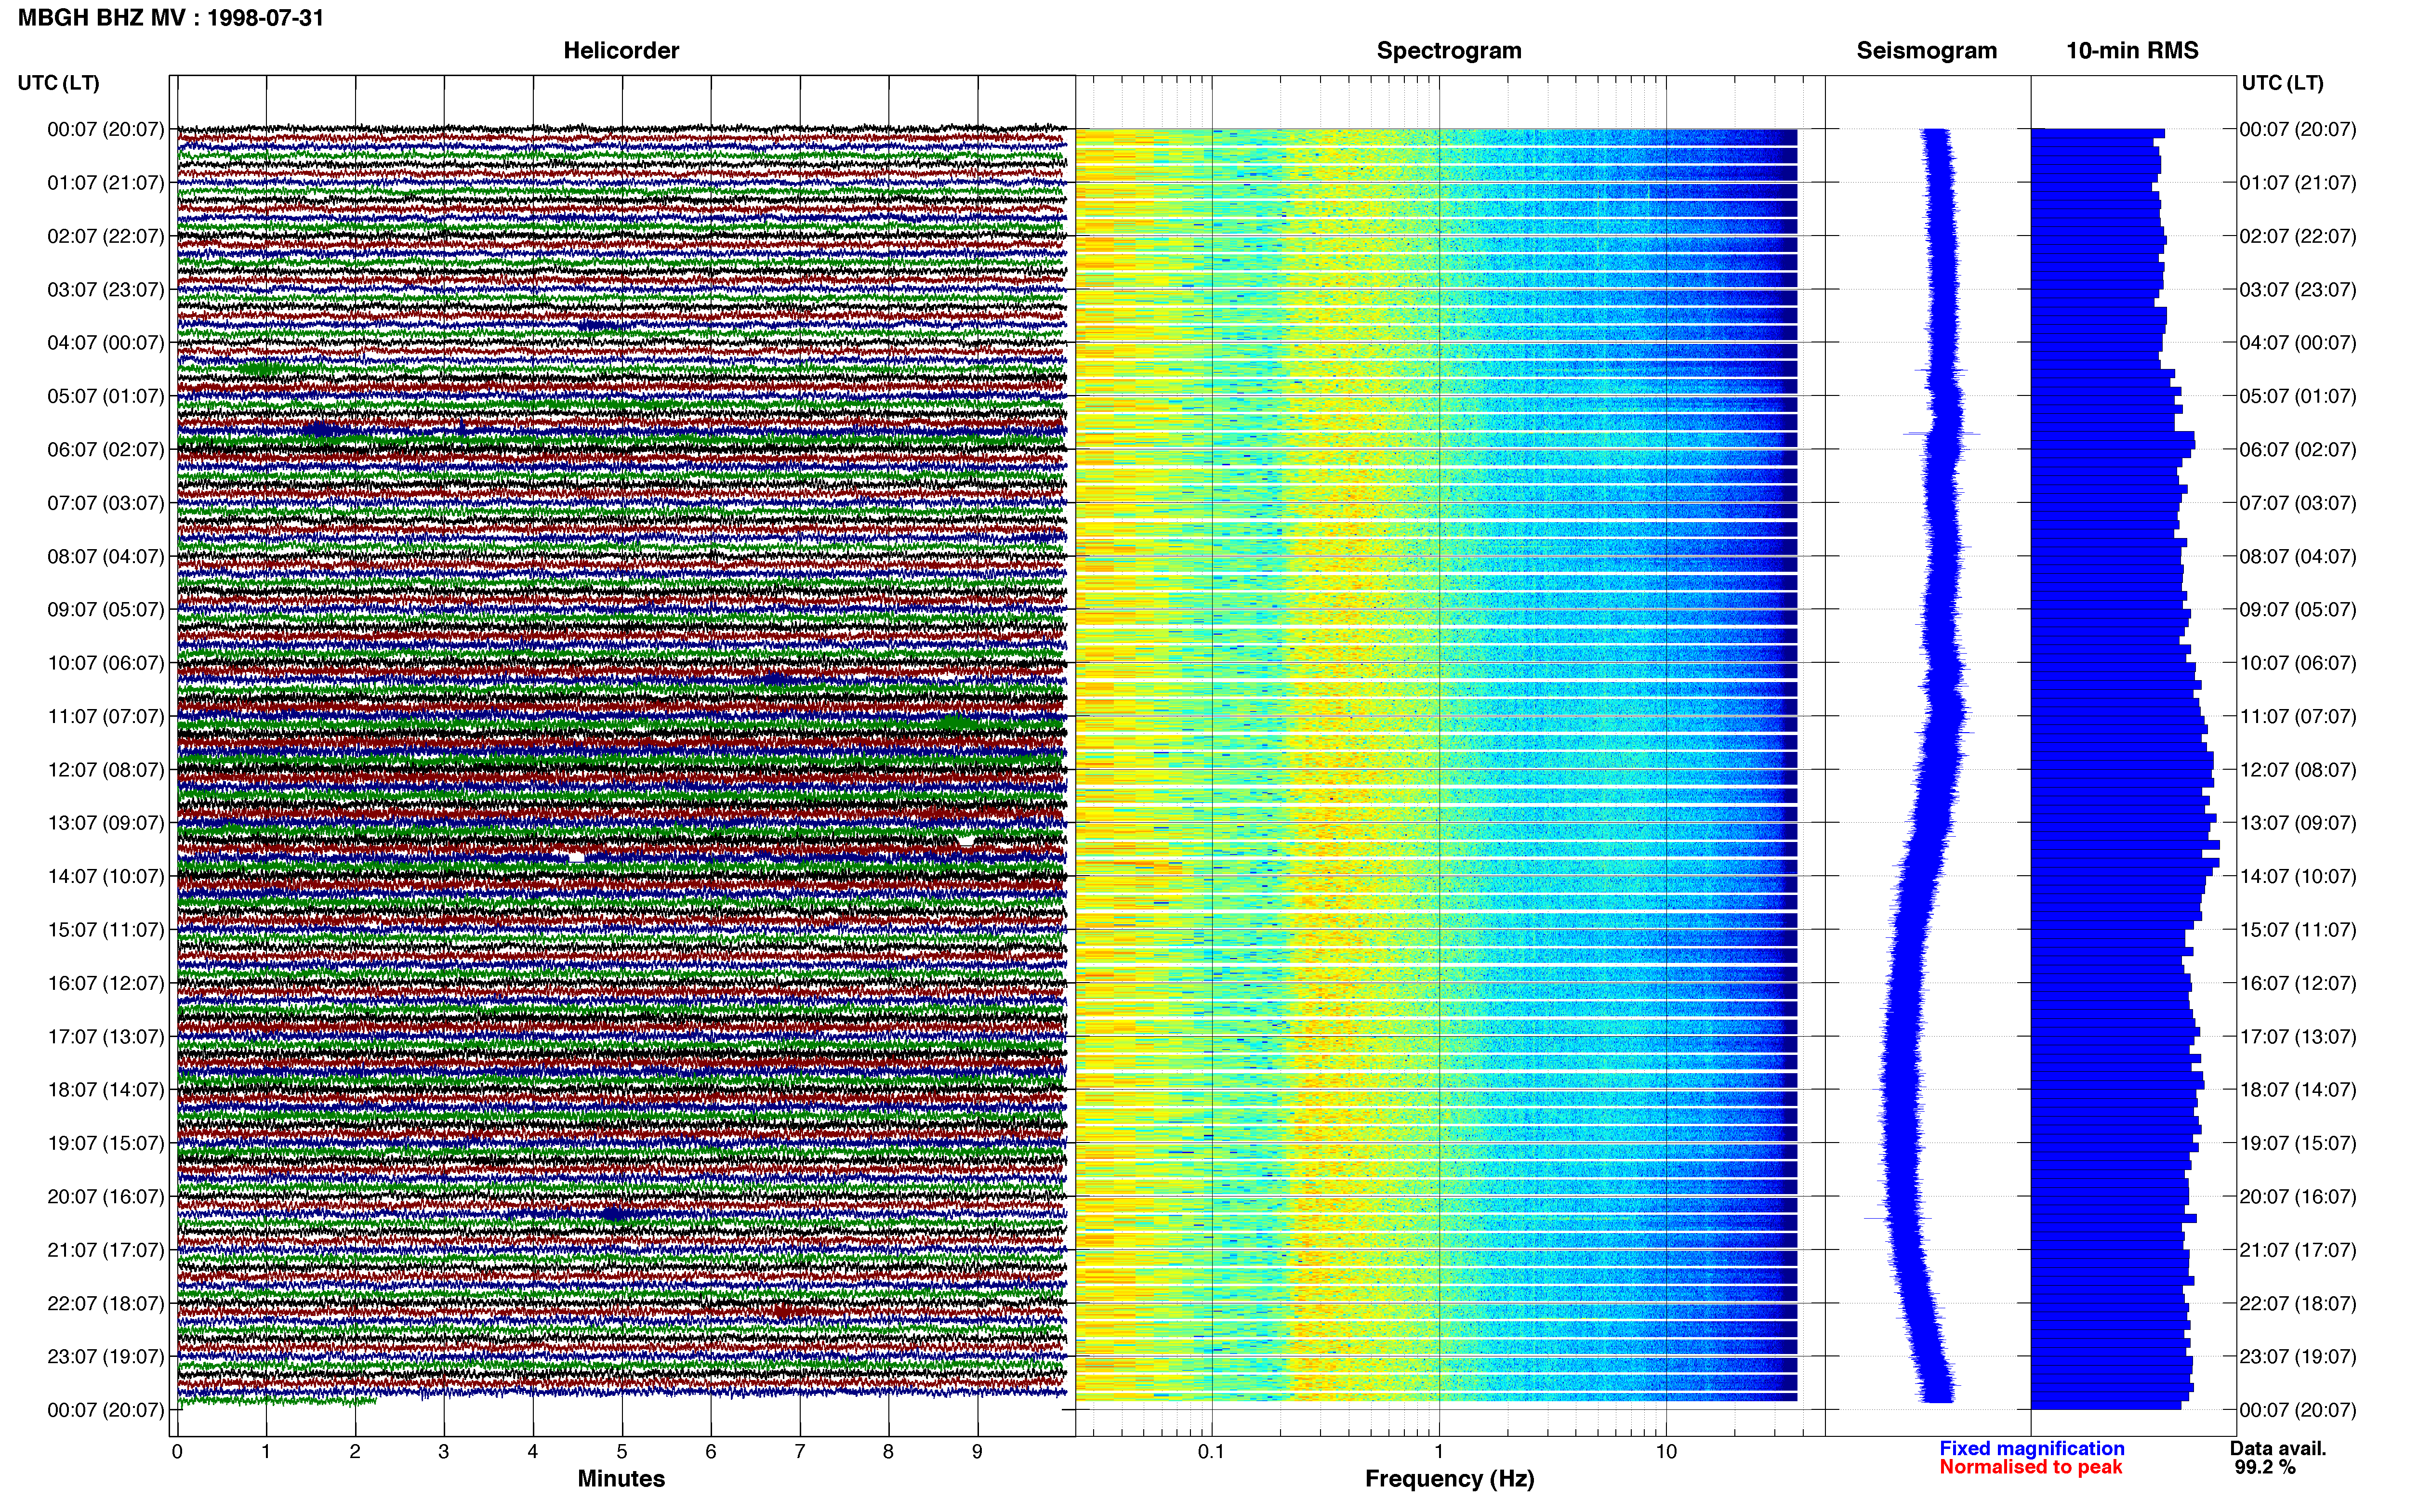Screen dimensions: 2418x1512
Task: Click left axis label 07:07 (03:07)
Action: coord(106,503)
